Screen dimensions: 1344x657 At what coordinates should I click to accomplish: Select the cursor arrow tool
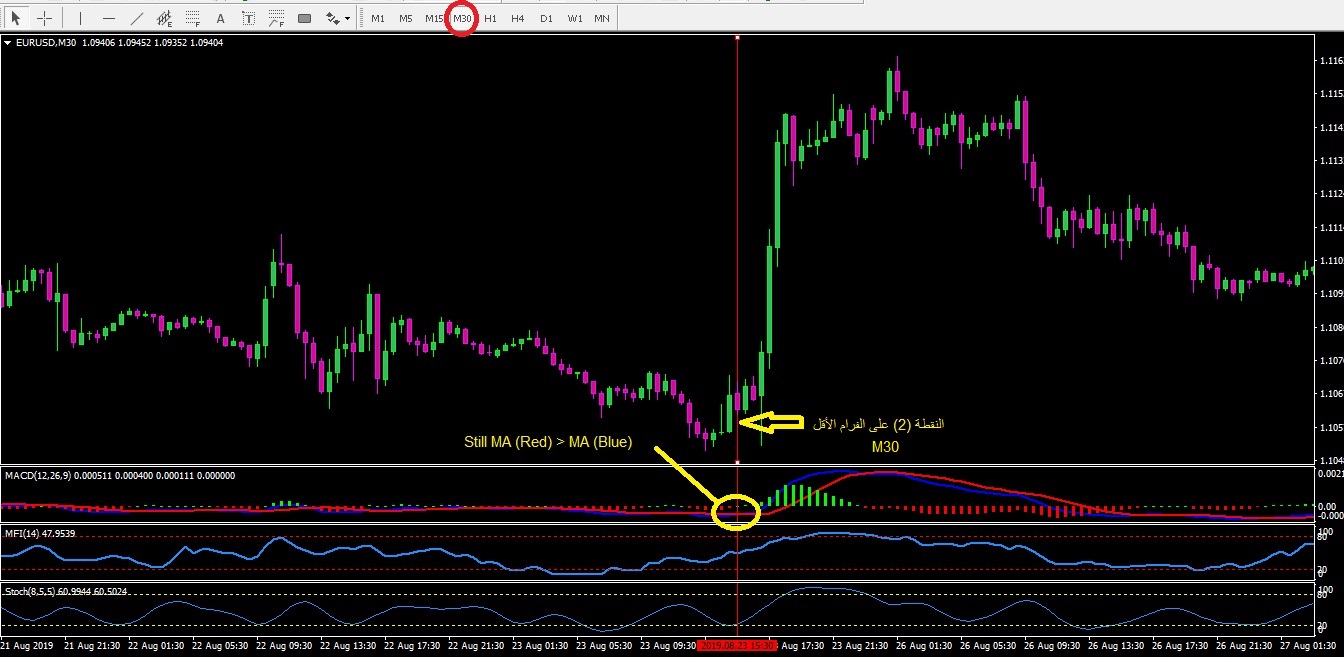[16, 18]
